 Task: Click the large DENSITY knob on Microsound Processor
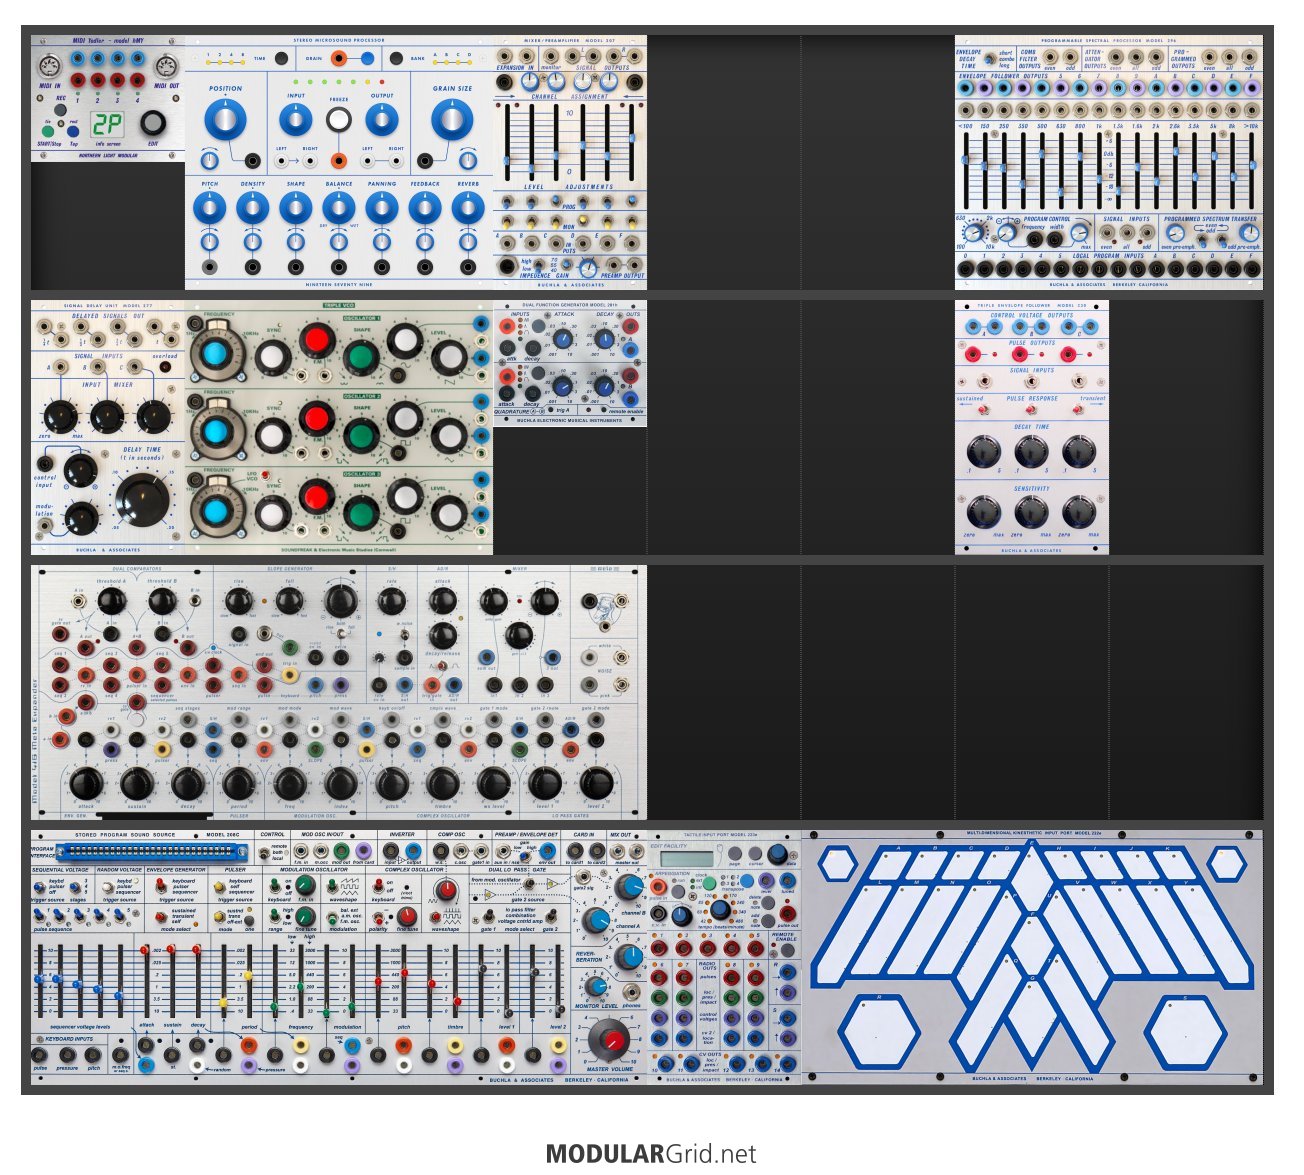(253, 208)
